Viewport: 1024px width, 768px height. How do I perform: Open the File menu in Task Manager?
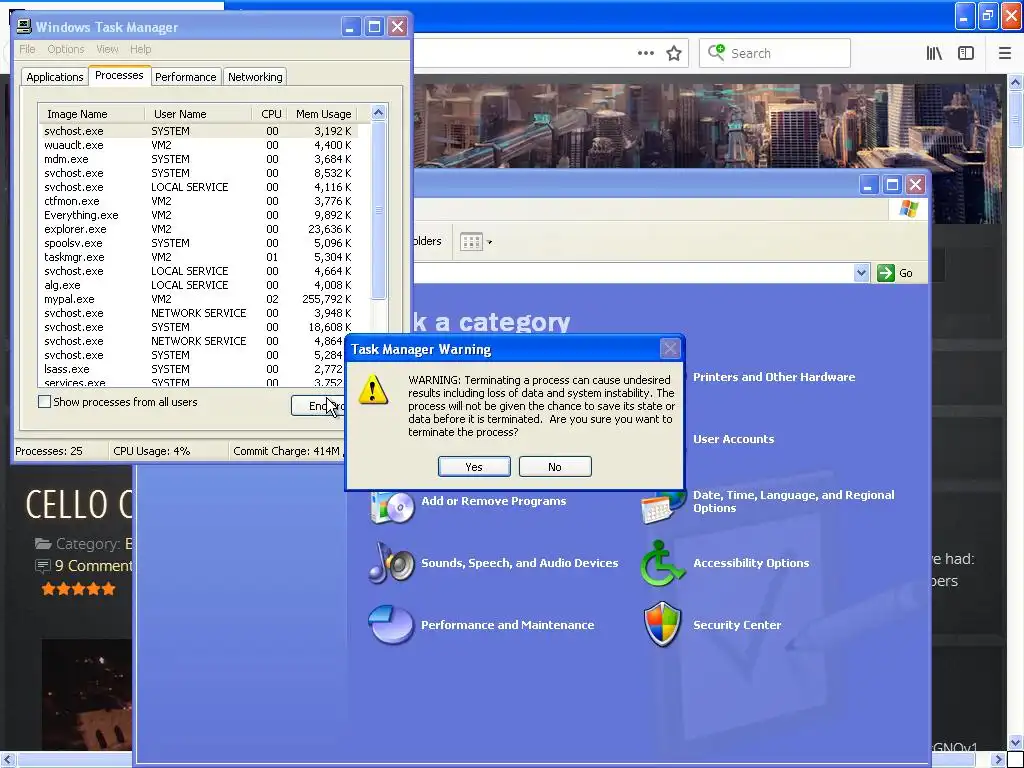(27, 49)
